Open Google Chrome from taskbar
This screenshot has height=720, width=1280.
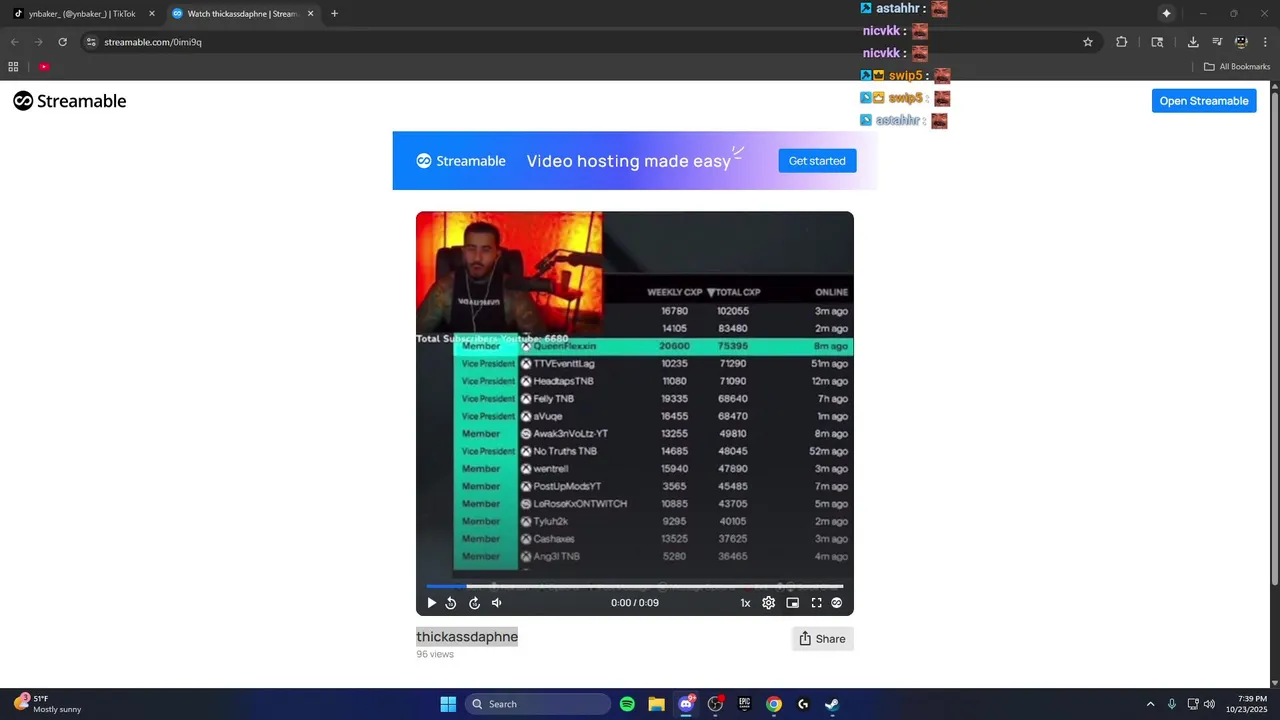774,704
